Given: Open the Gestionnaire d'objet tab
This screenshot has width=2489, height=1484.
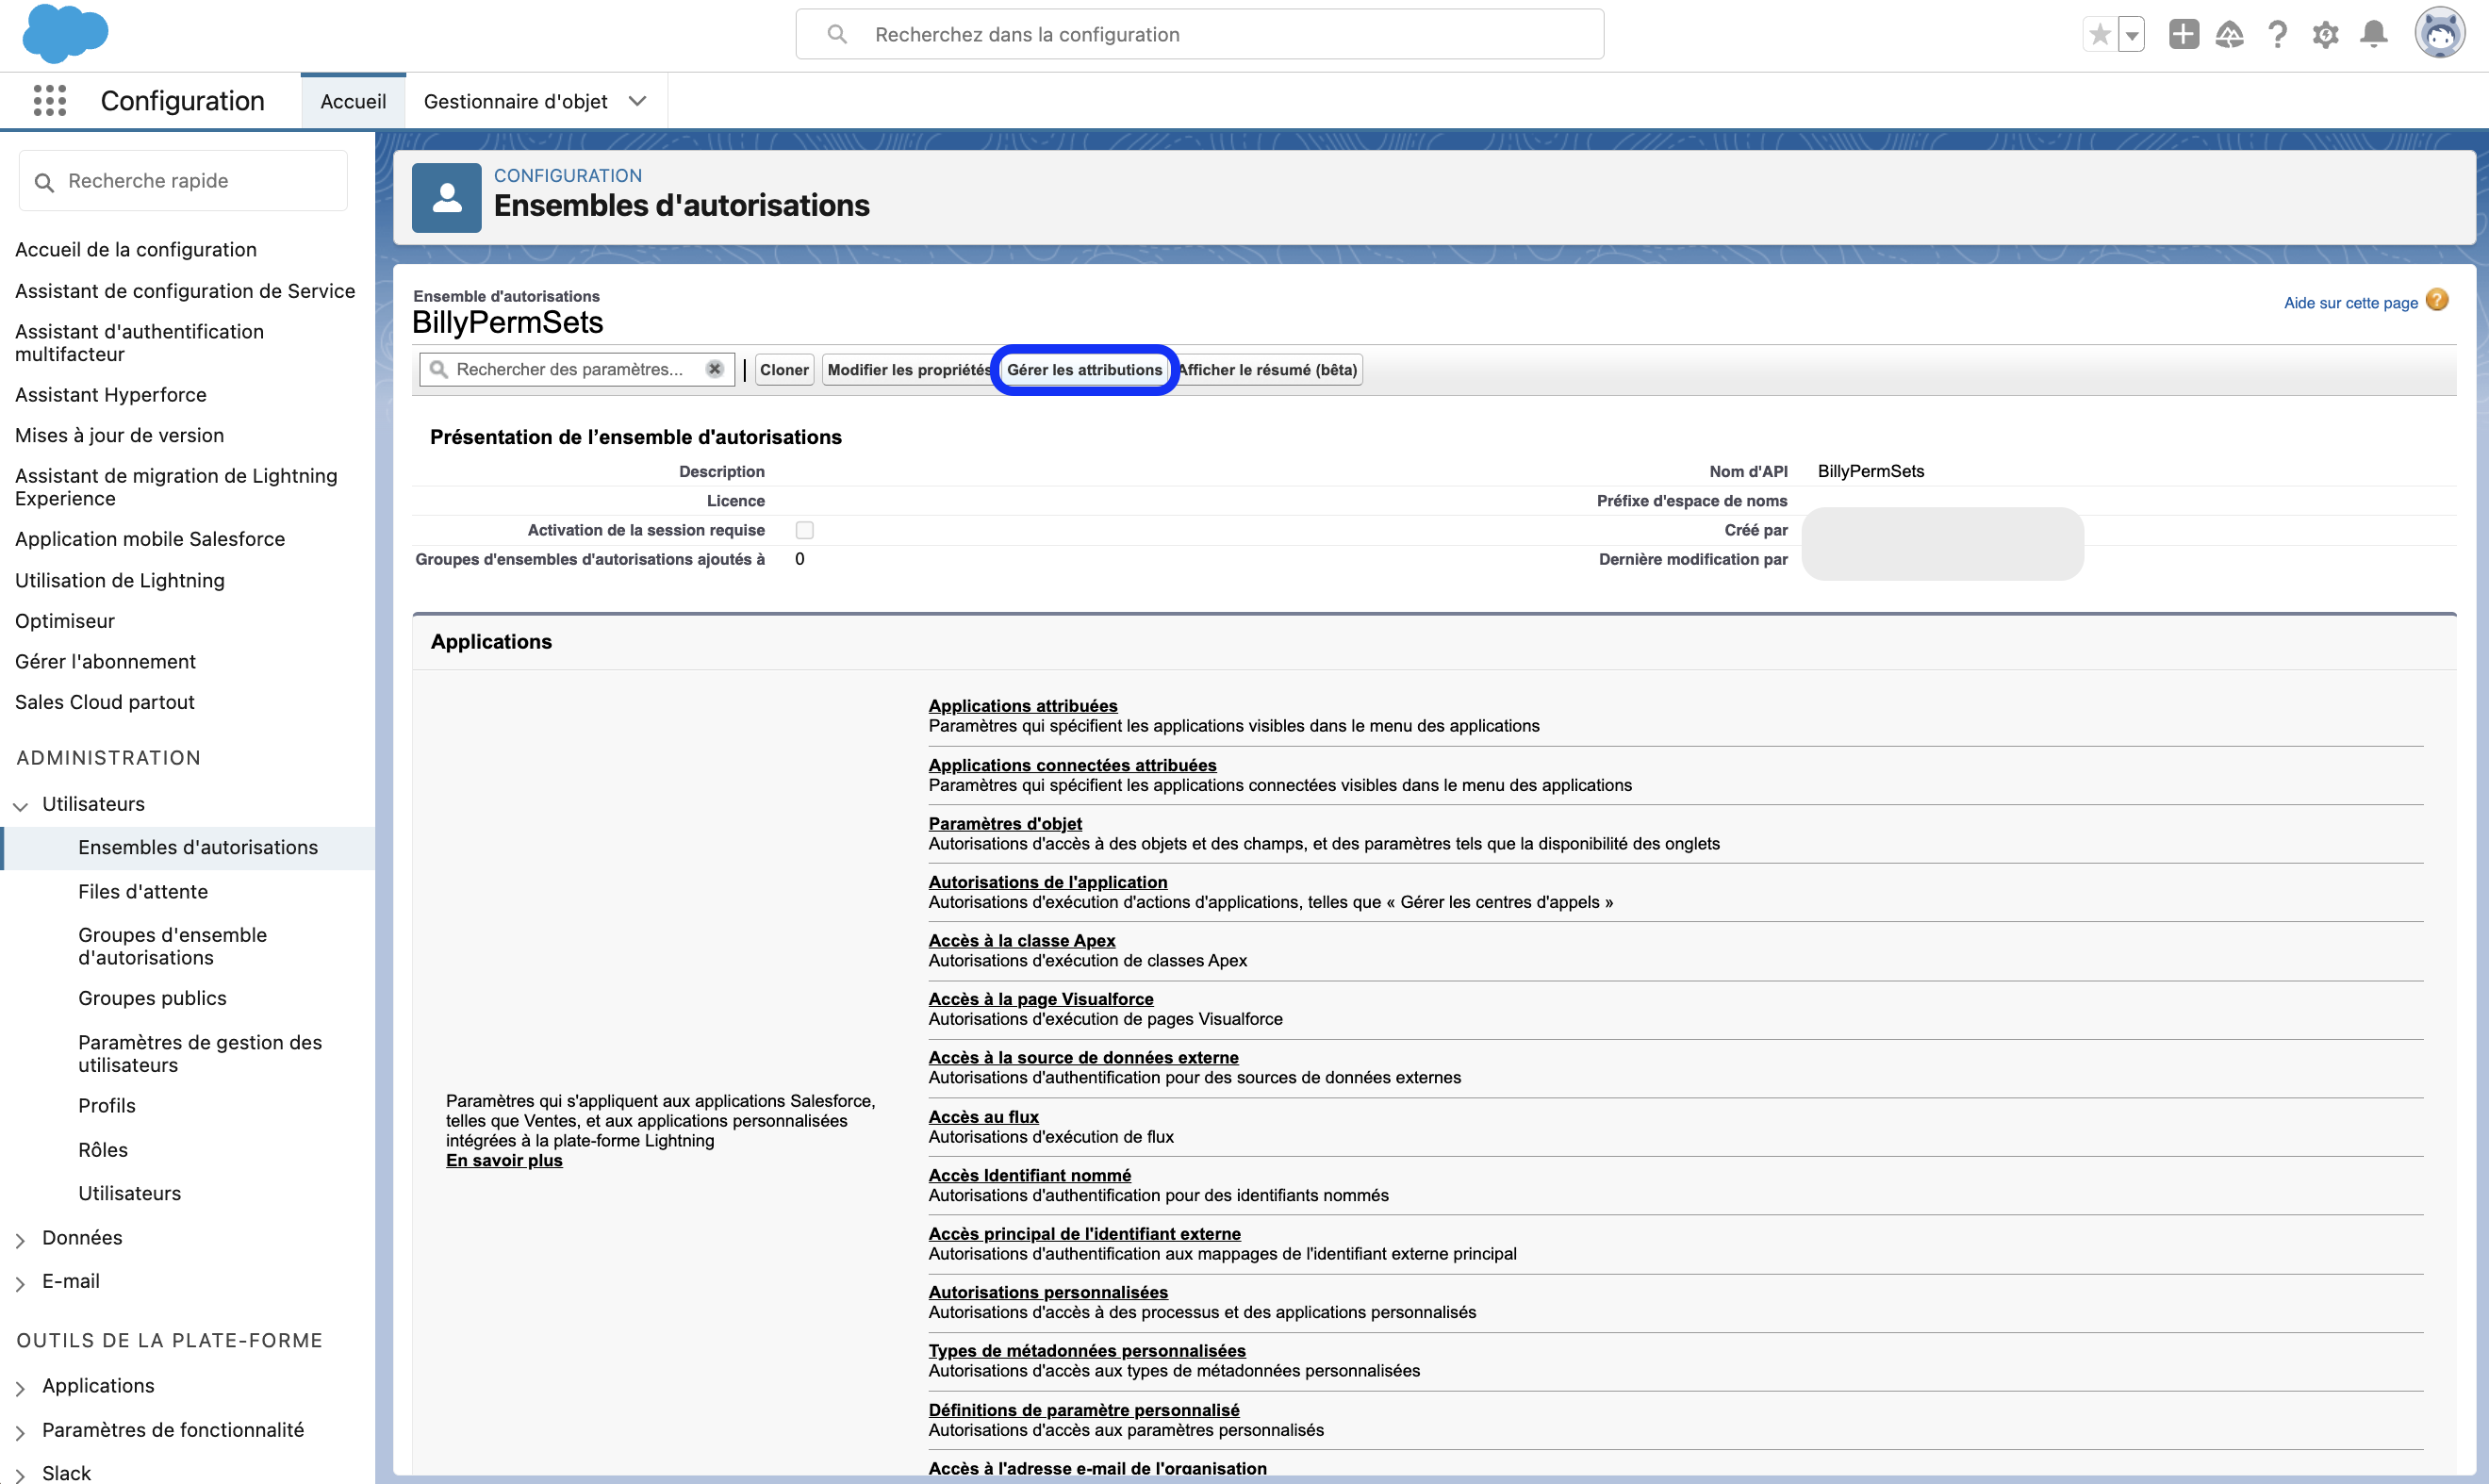Looking at the screenshot, I should click(x=515, y=101).
